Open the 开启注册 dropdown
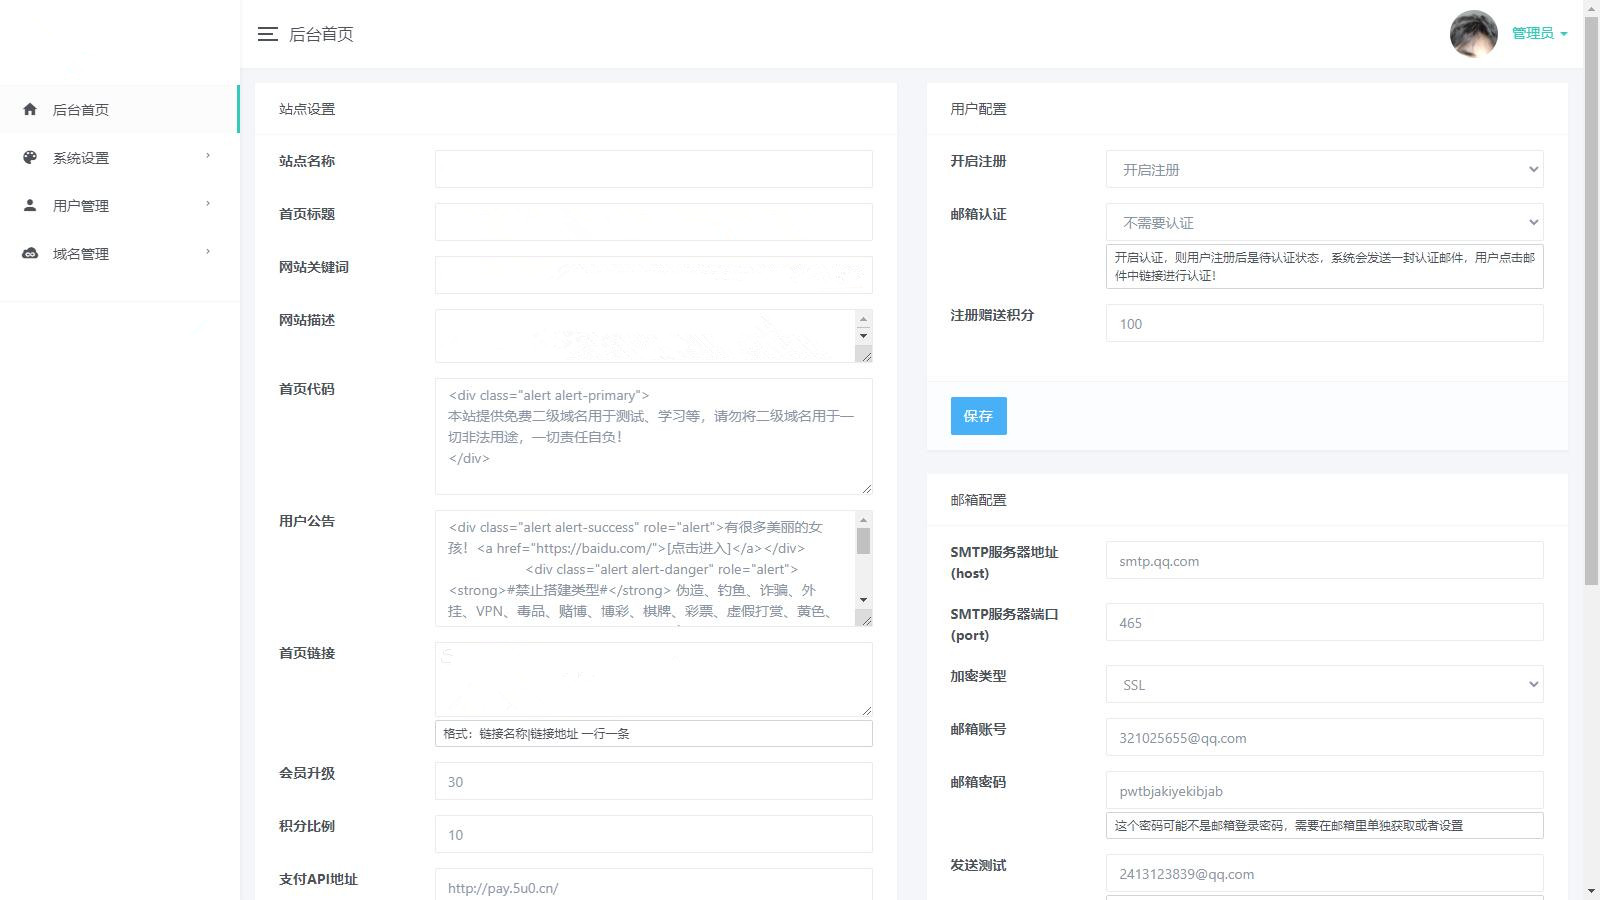1600x900 pixels. (1323, 169)
